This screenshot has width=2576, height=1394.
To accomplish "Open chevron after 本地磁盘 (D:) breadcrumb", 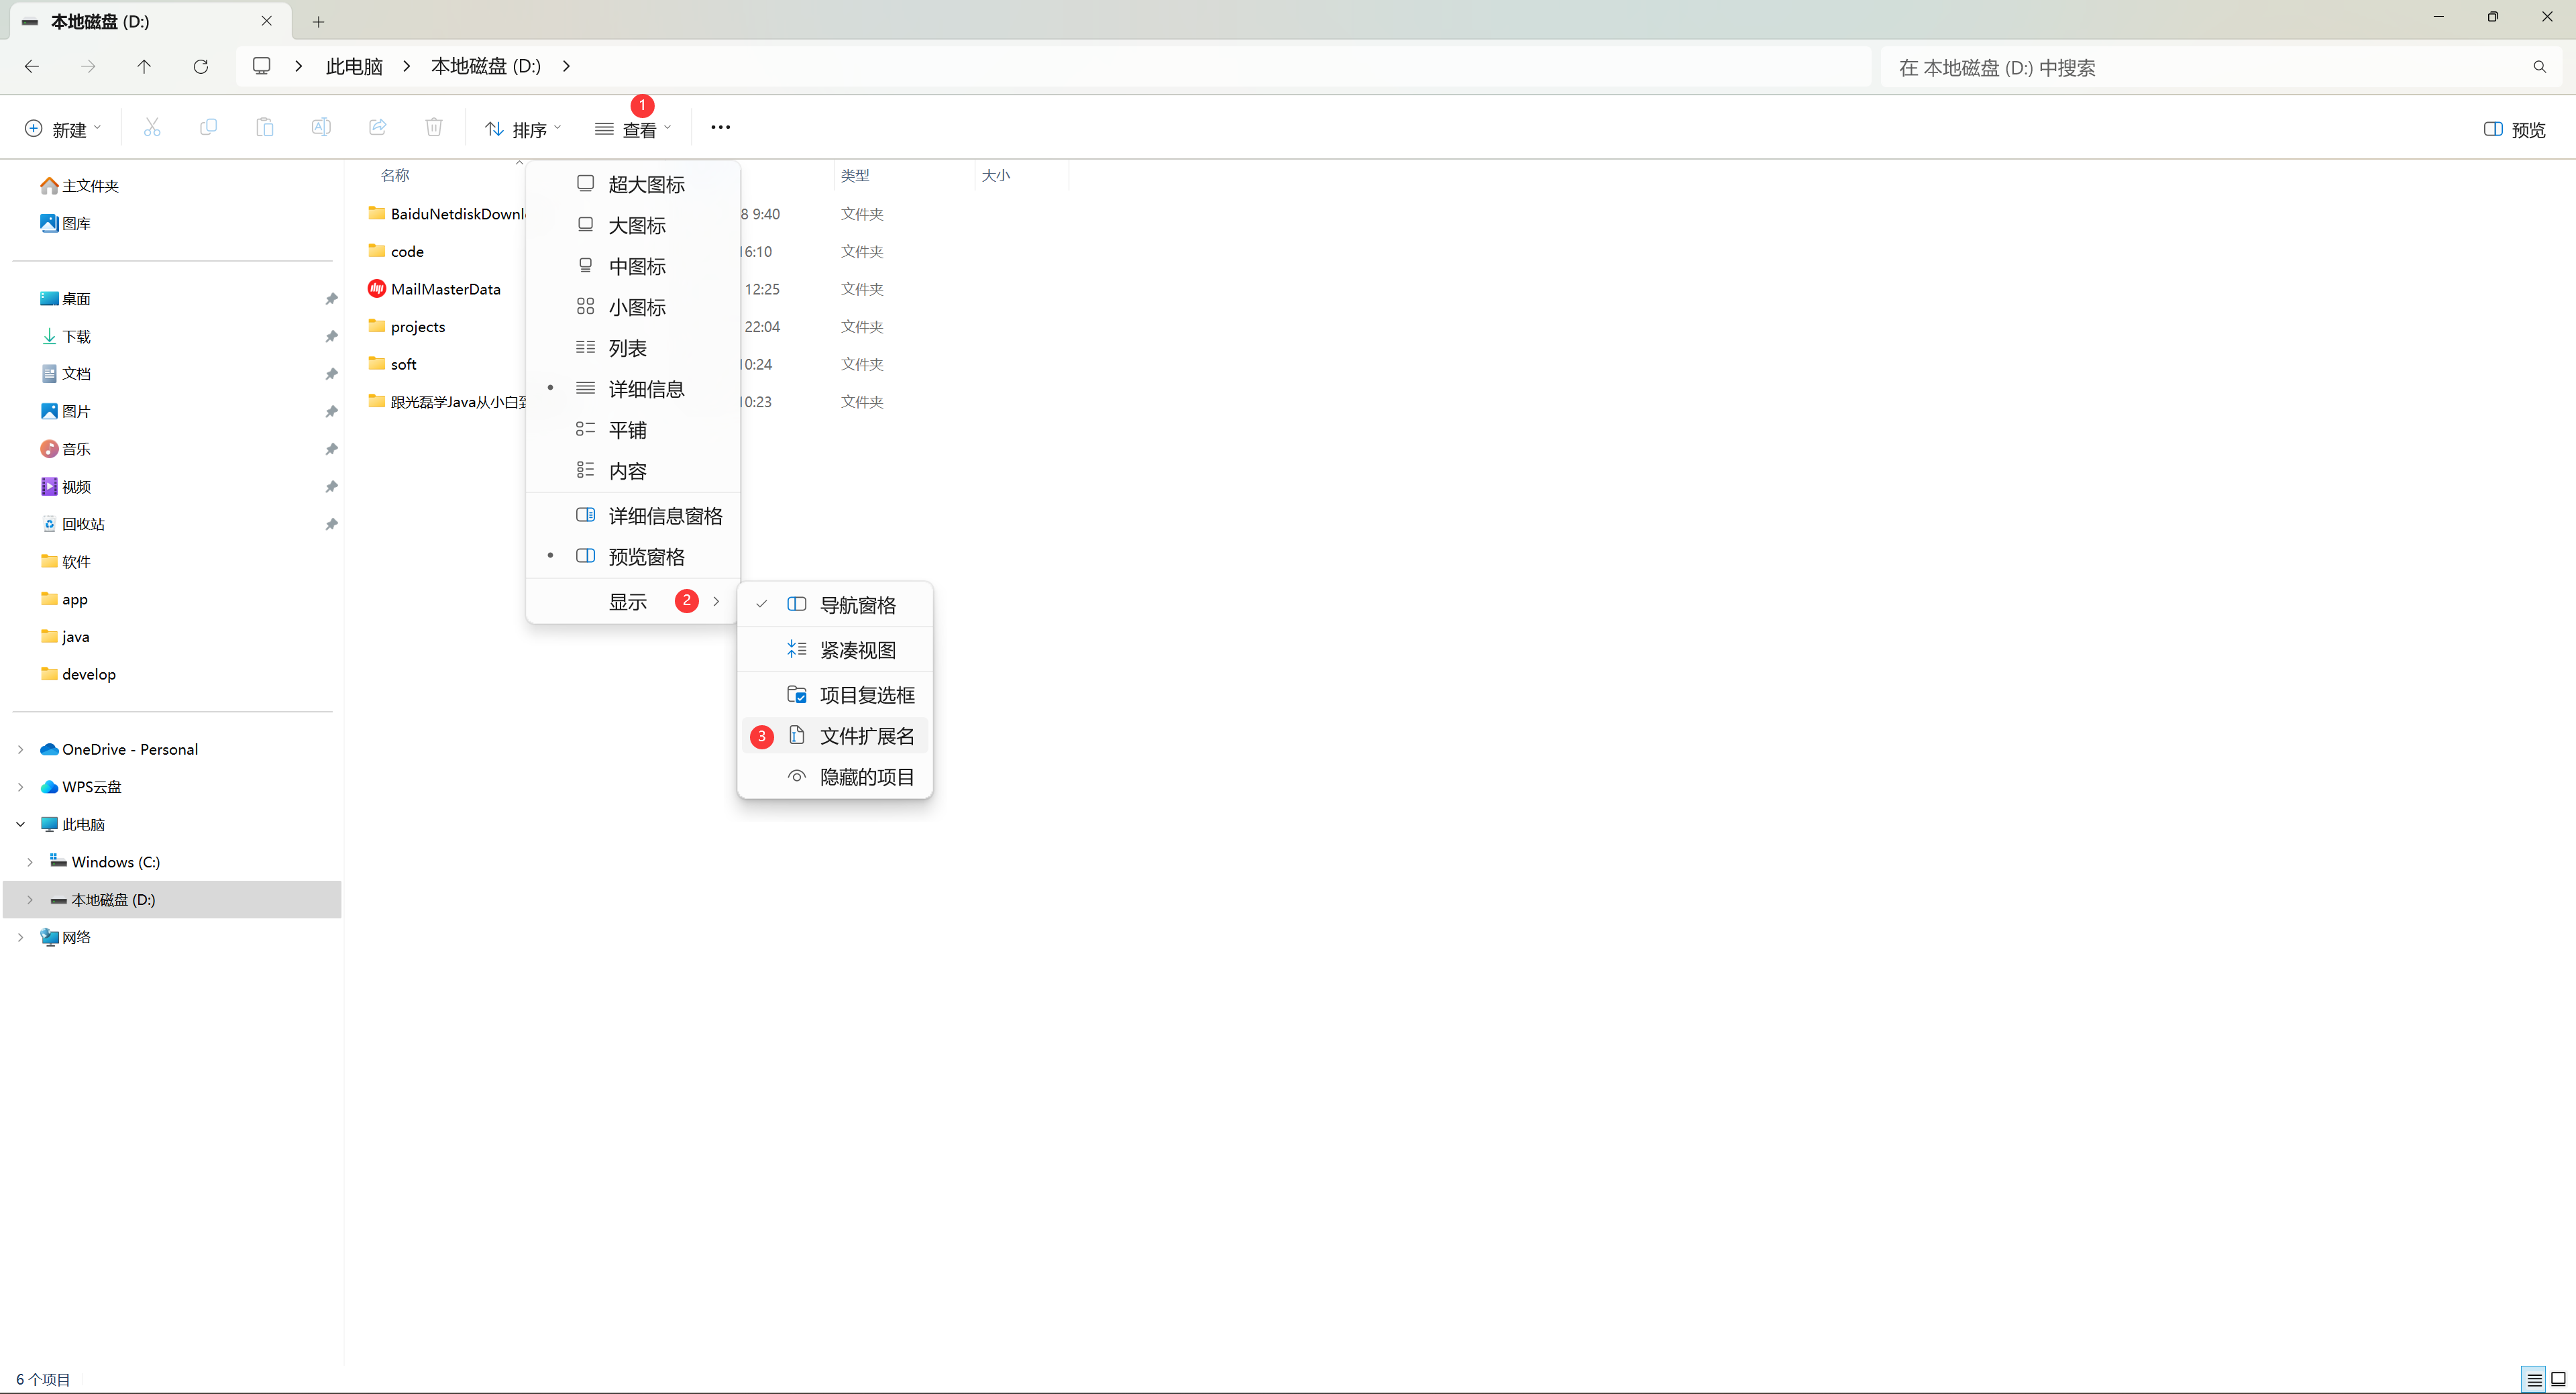I will 566,66.
